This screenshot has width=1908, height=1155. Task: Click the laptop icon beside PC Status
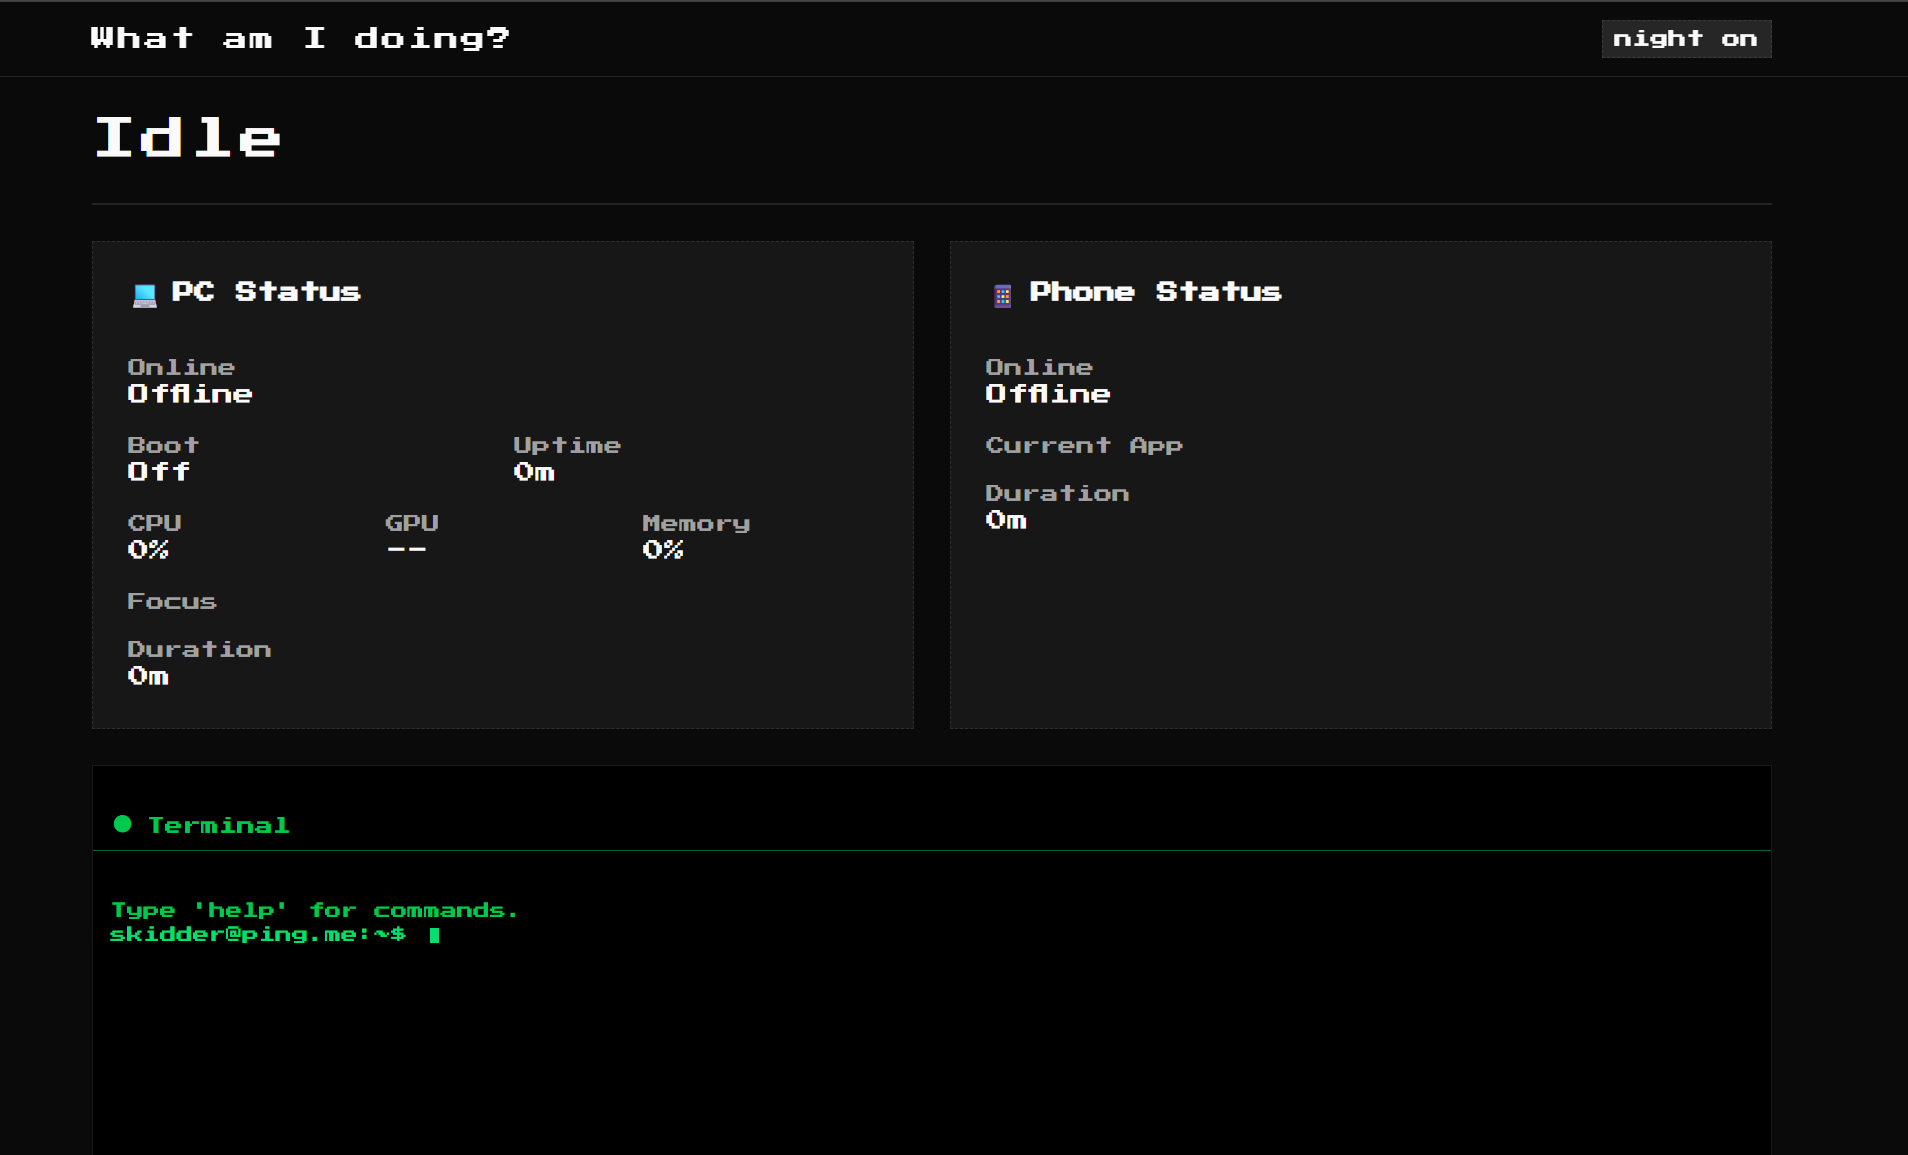pos(144,295)
